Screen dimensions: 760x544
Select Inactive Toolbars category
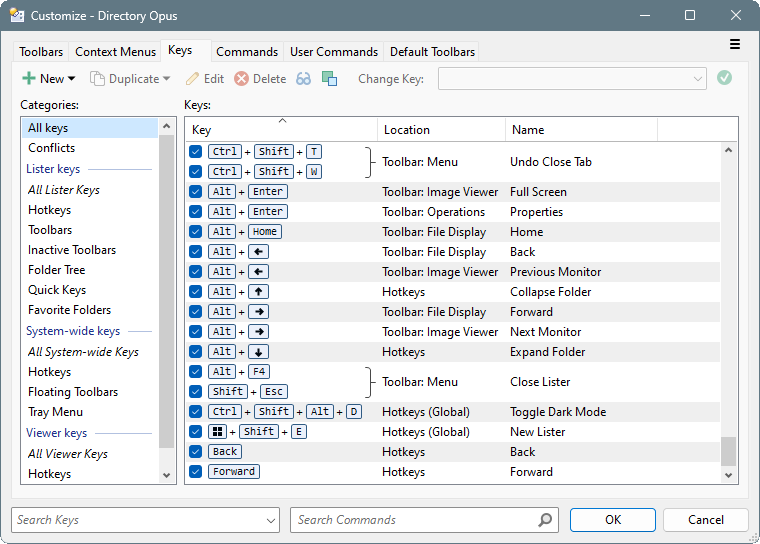[90, 250]
